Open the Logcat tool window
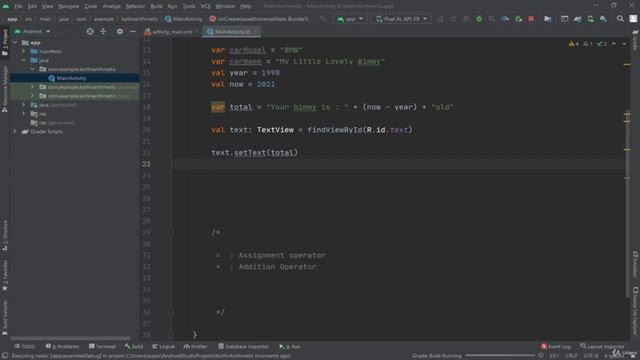This screenshot has width=640, height=360. [x=163, y=346]
